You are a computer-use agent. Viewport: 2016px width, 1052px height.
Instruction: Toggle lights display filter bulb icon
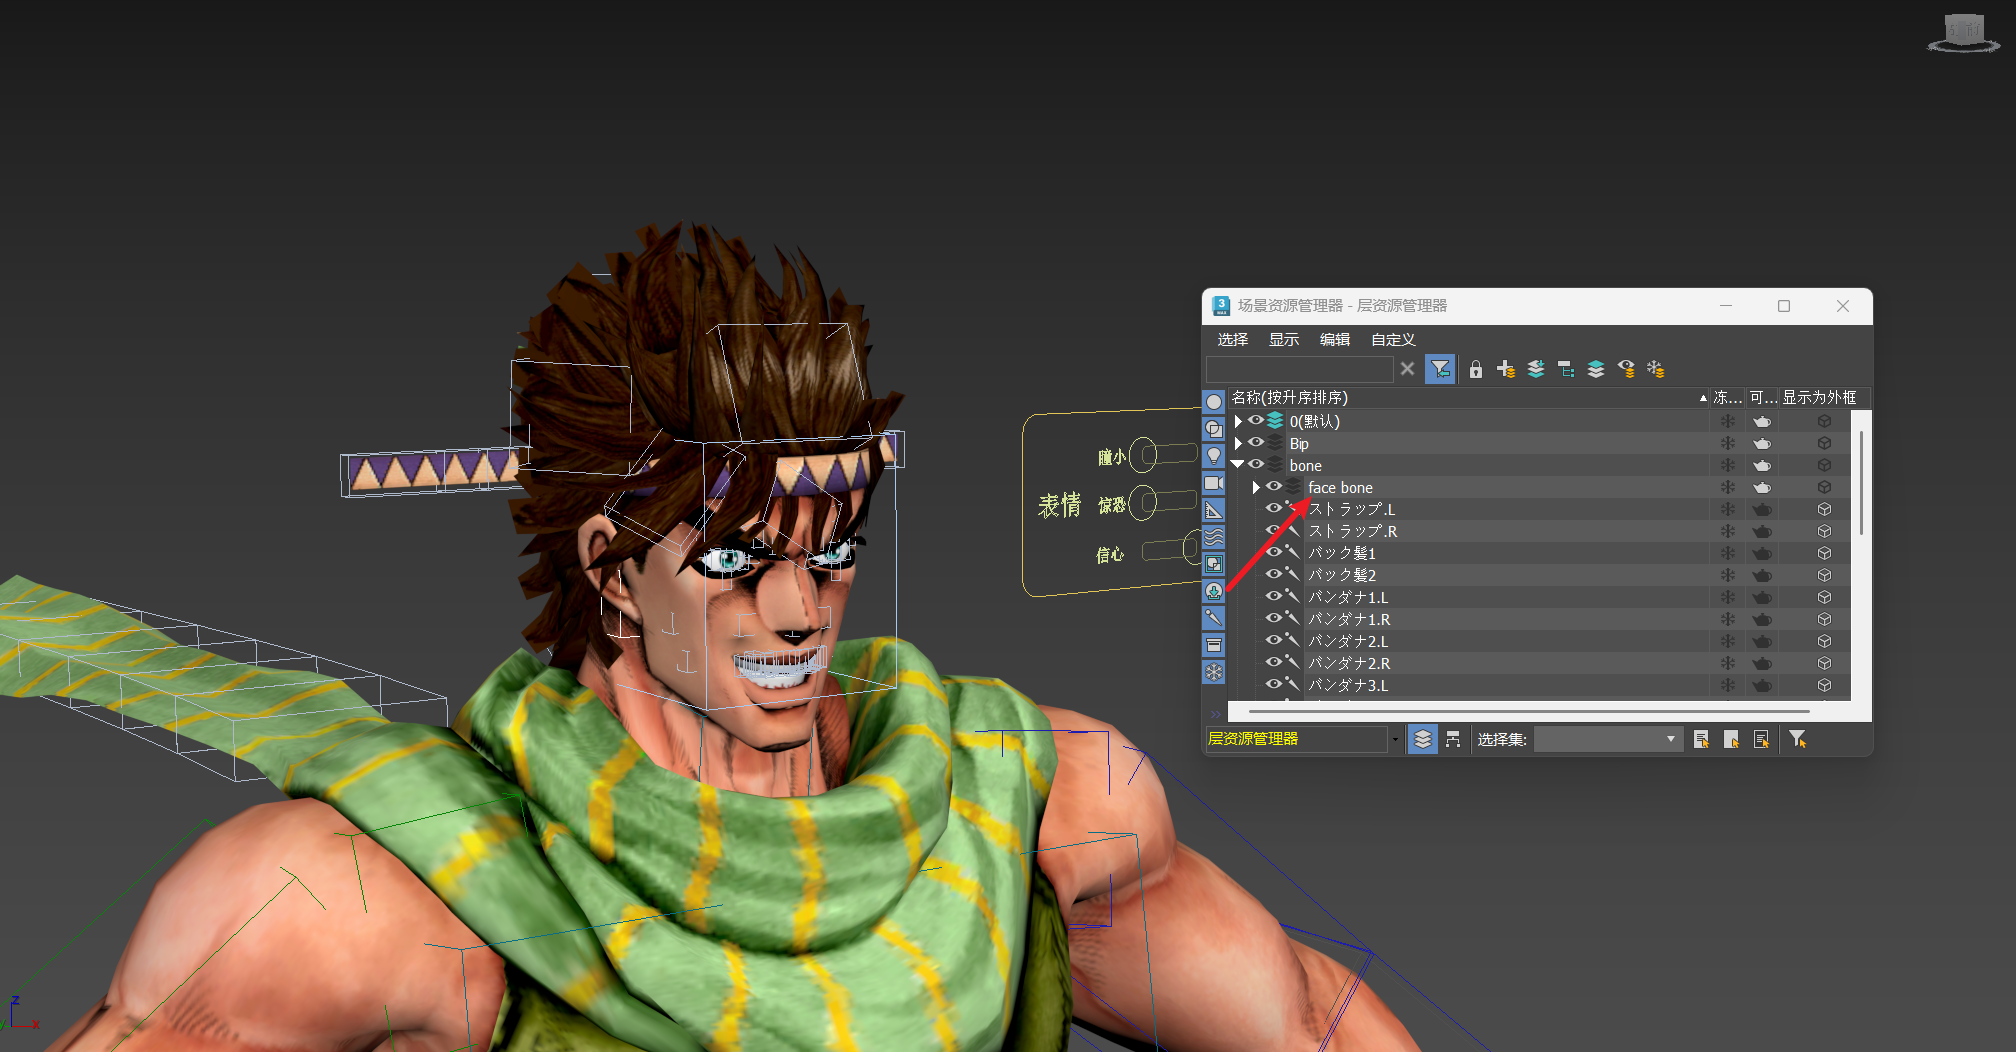[x=1214, y=456]
